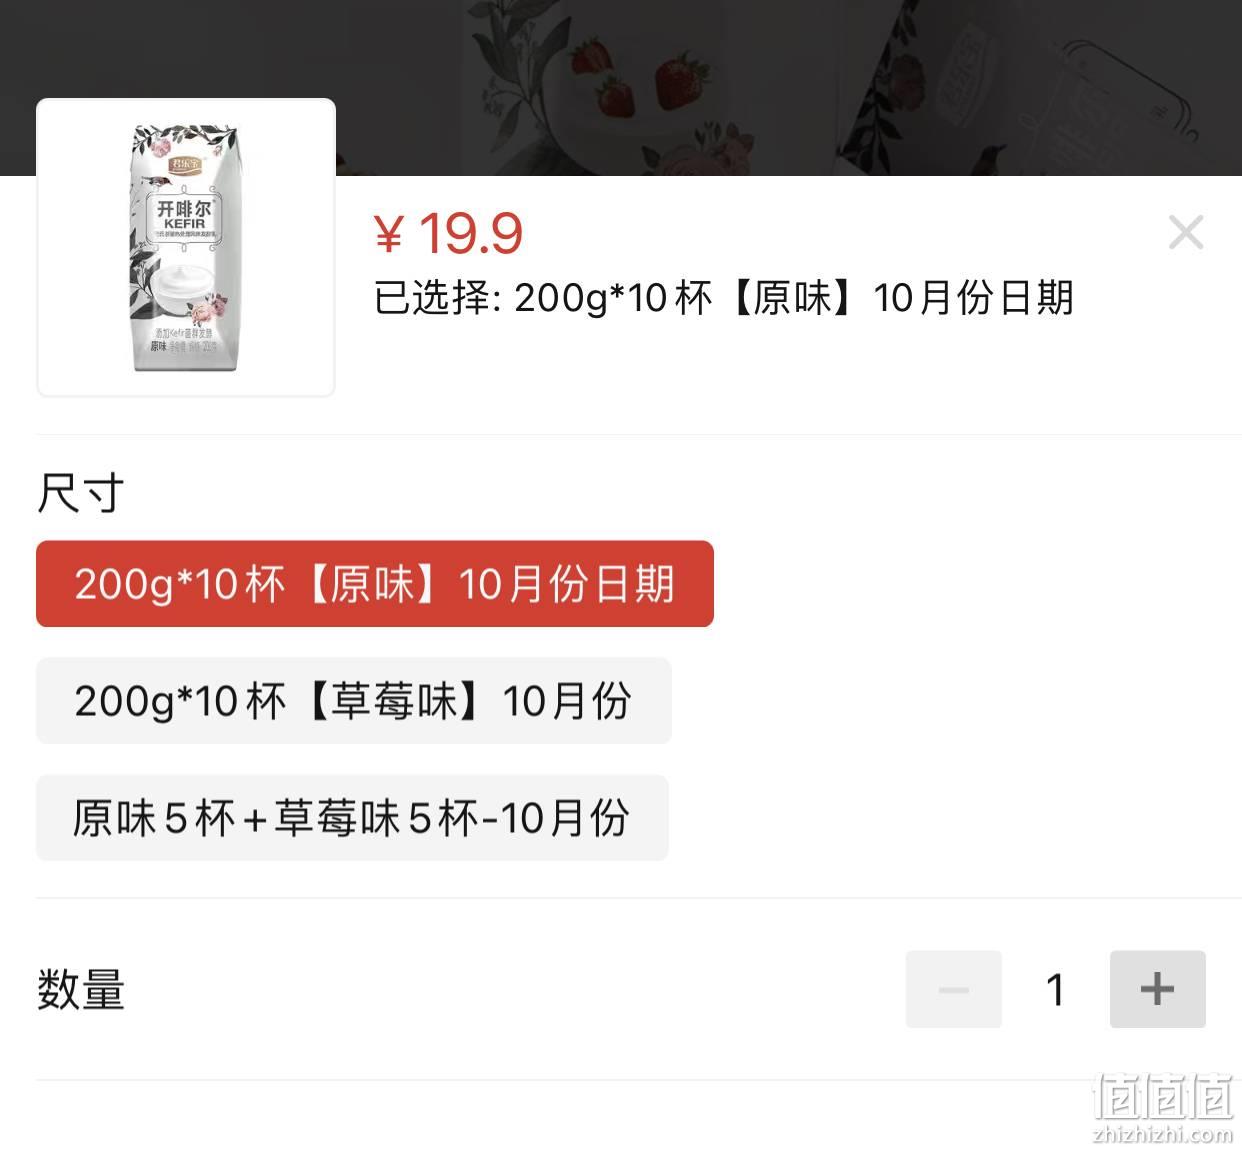1242x1152 pixels.
Task: Close the product options popup
Action: pos(1186,233)
